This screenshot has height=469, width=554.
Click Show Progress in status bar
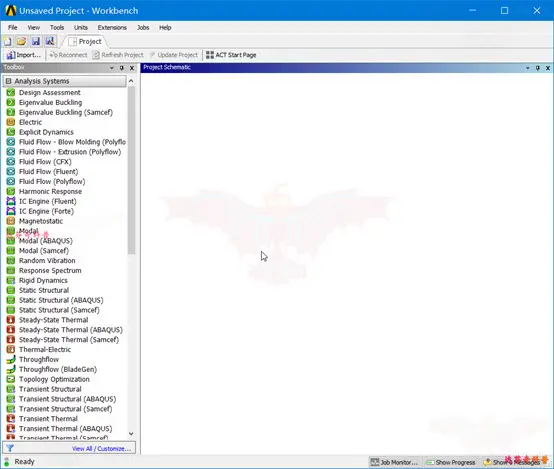click(451, 462)
